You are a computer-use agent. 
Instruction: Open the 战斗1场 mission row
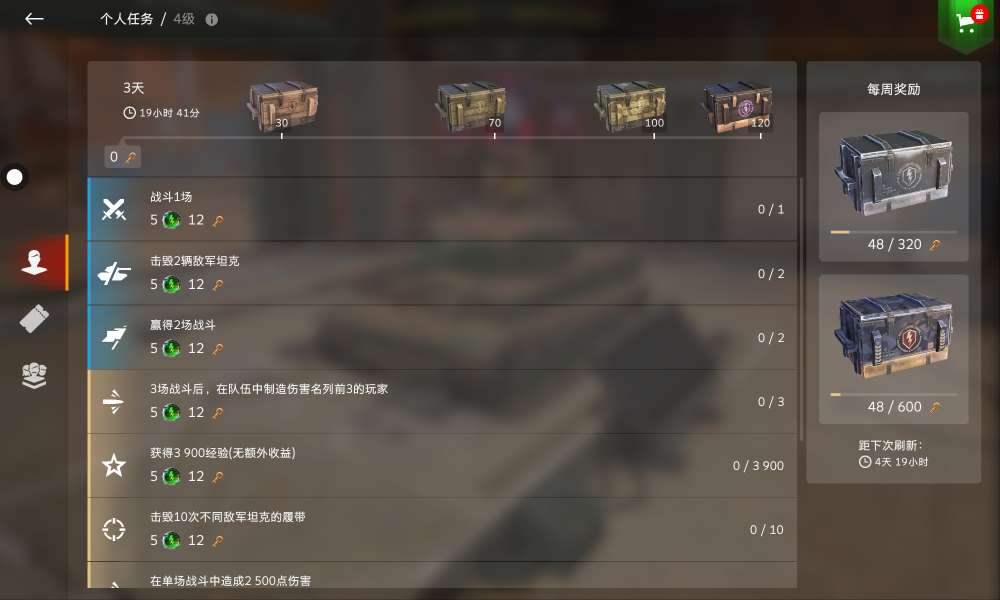tap(442, 209)
